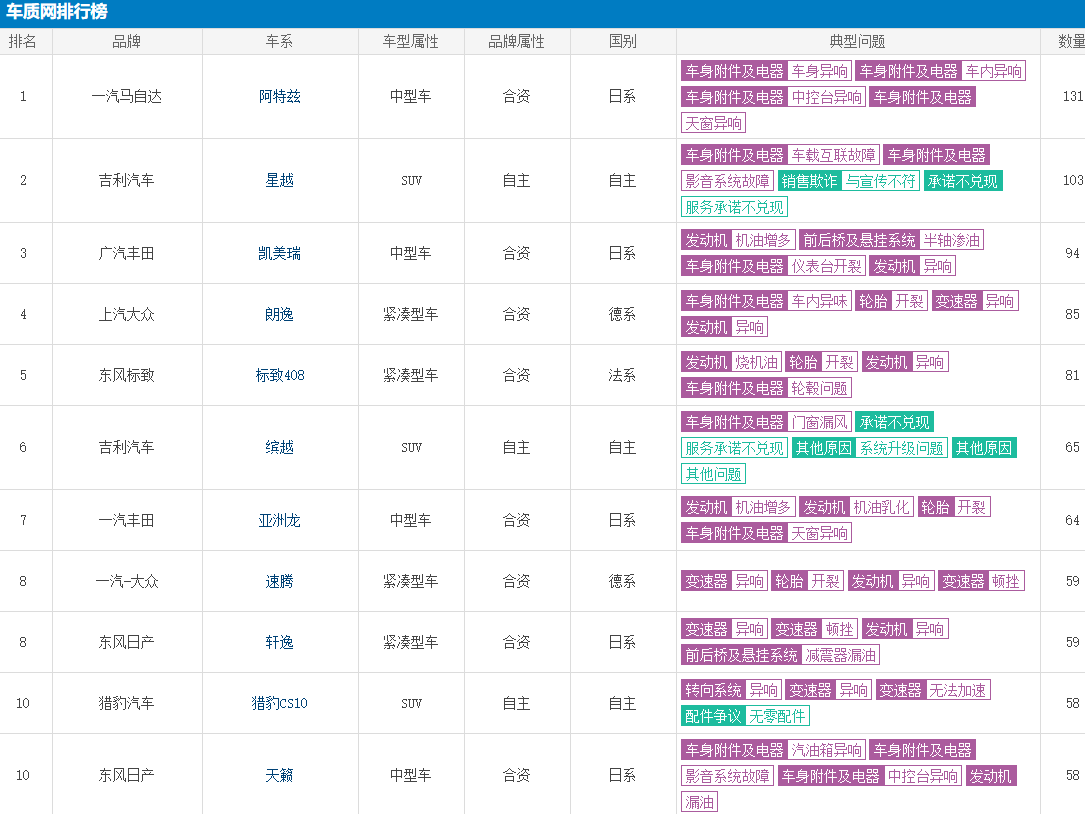Click the 汽油箱异响 tag for 天籁

pos(827,750)
